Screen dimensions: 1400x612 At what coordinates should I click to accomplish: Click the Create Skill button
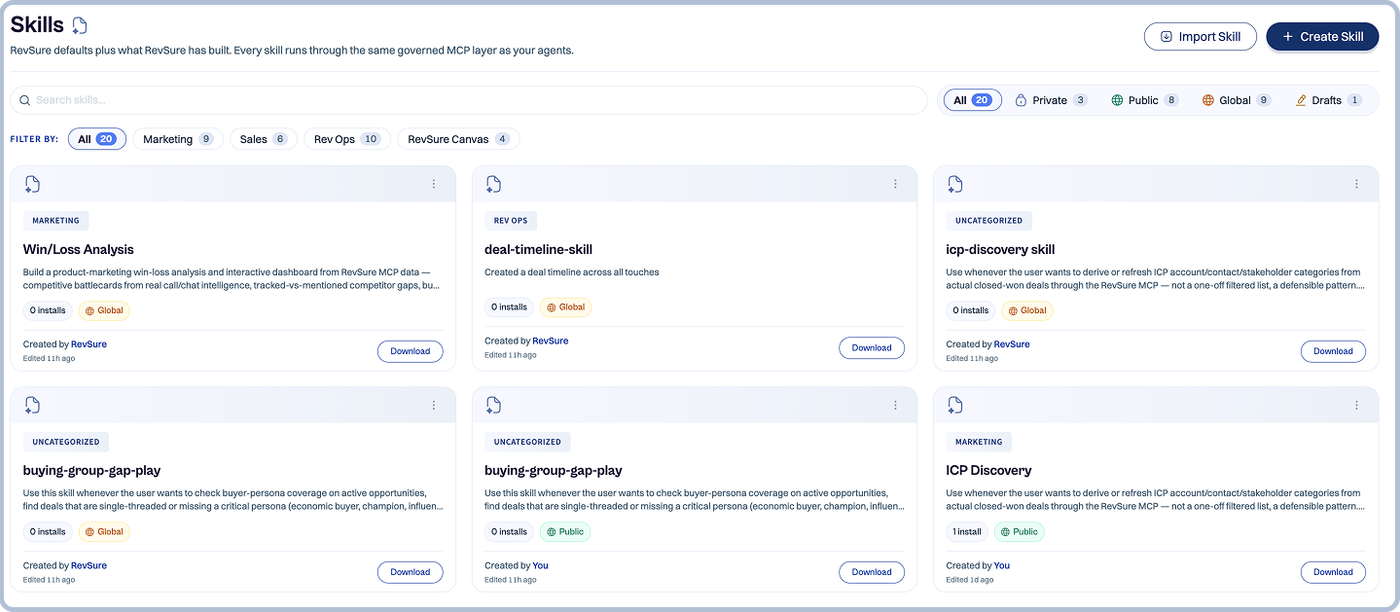tap(1322, 37)
